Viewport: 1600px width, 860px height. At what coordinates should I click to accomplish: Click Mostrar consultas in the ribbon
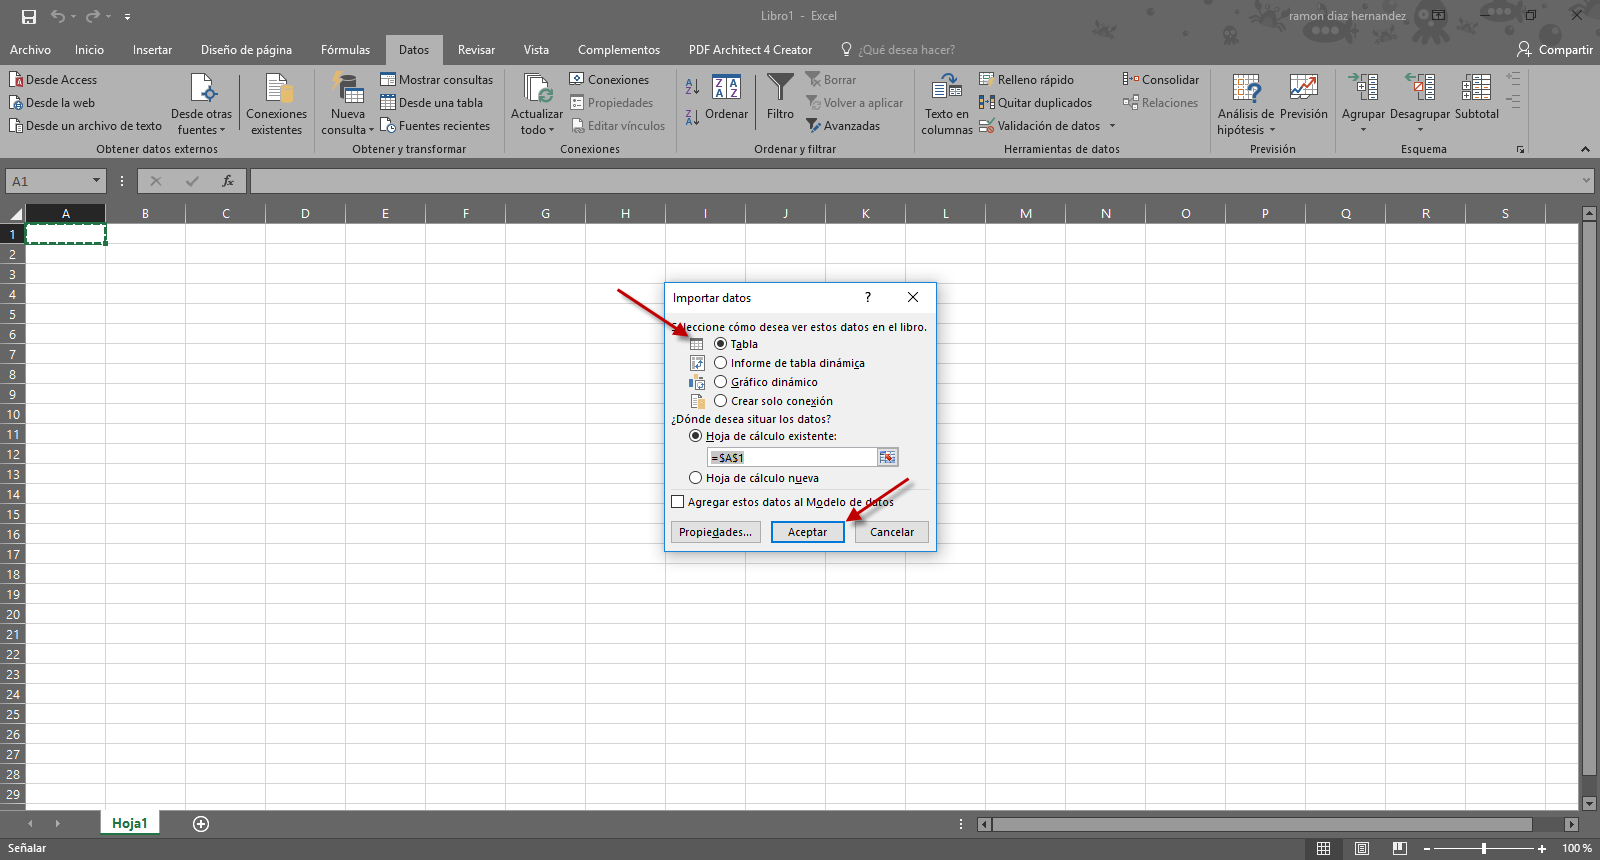[437, 80]
